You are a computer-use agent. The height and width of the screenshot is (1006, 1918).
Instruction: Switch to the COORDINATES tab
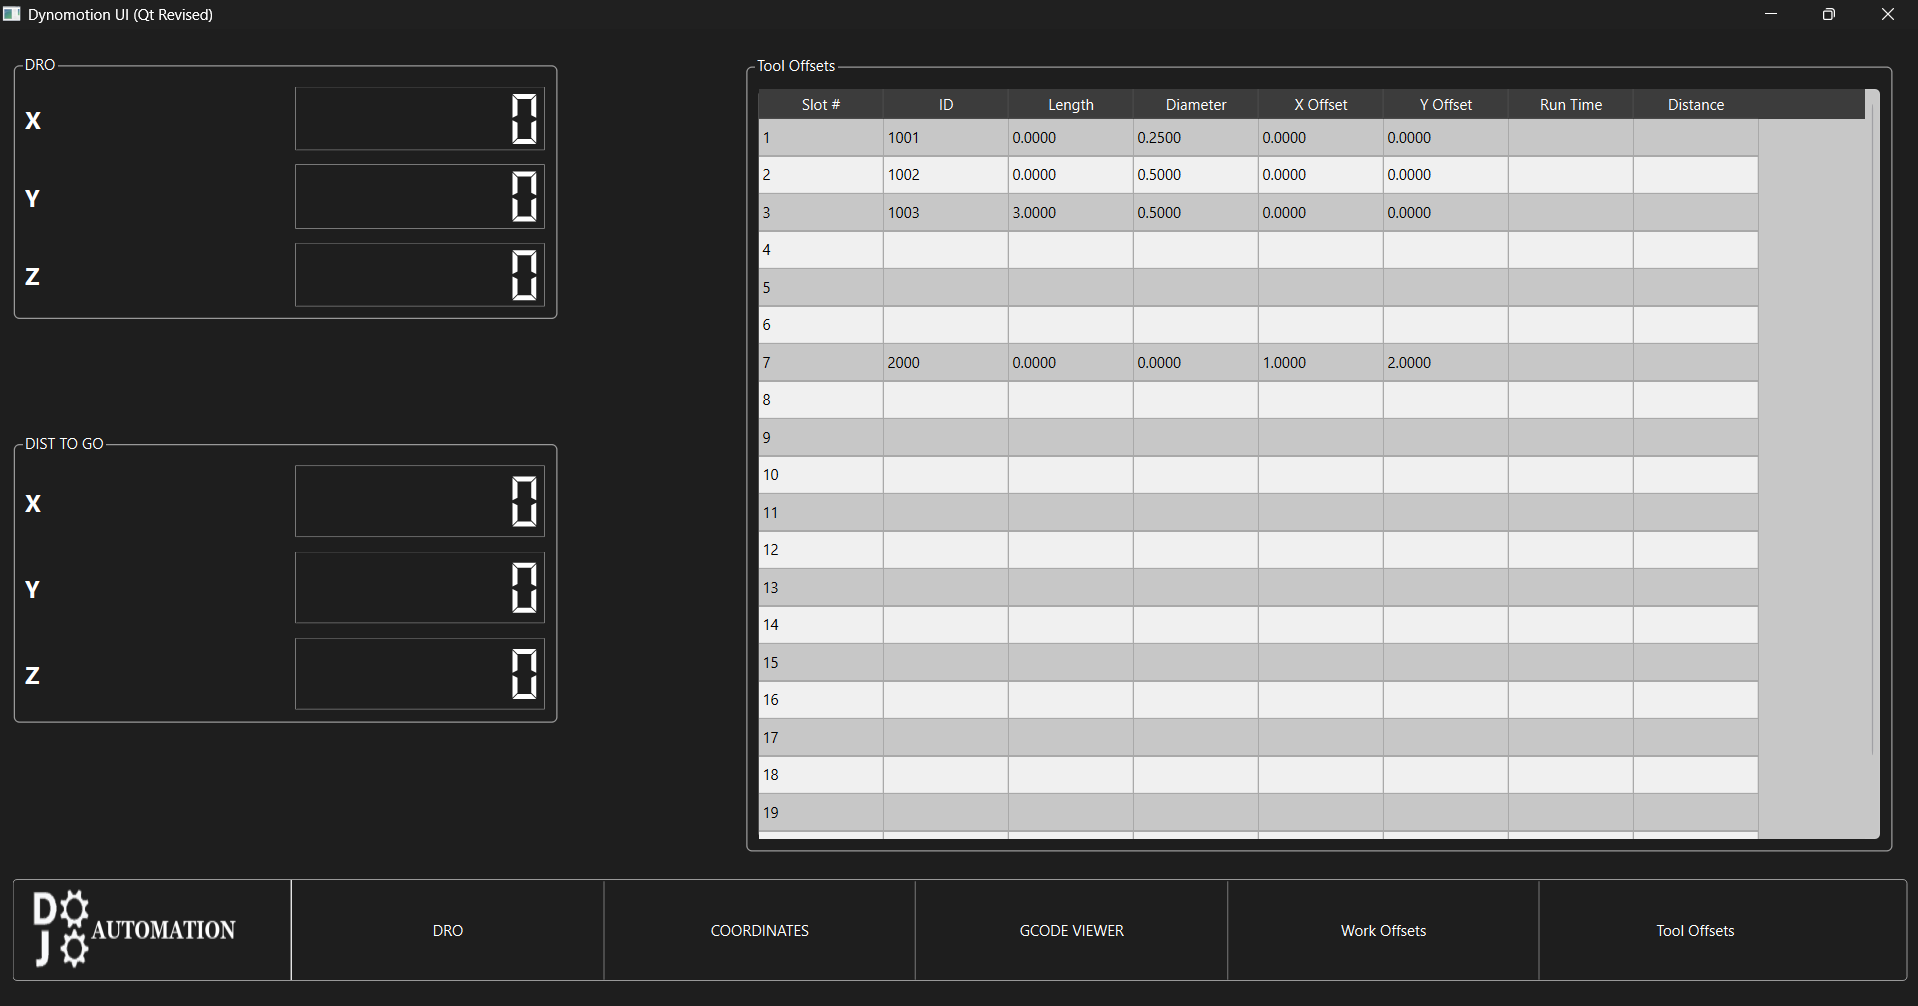tap(759, 930)
